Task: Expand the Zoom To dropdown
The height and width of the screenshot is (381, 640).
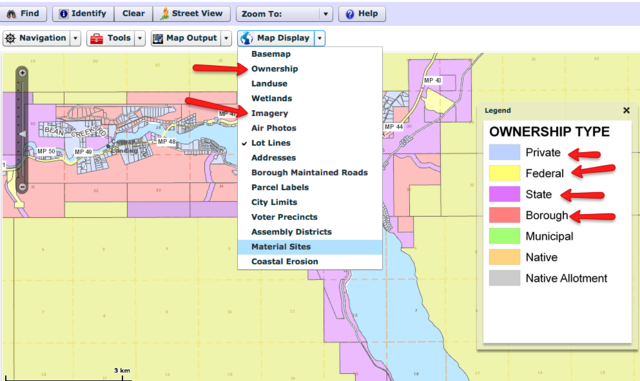Action: click(x=325, y=14)
